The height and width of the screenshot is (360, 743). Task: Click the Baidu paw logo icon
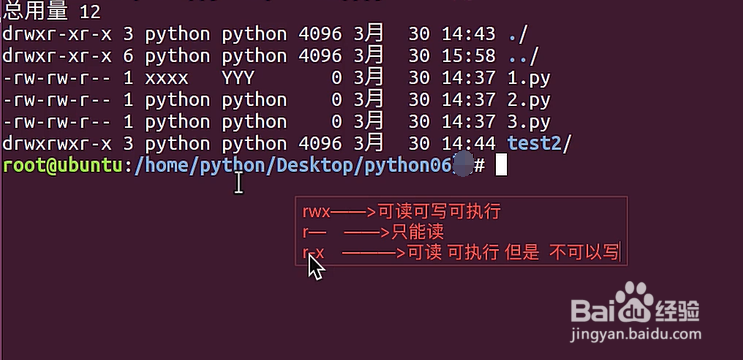(x=634, y=301)
